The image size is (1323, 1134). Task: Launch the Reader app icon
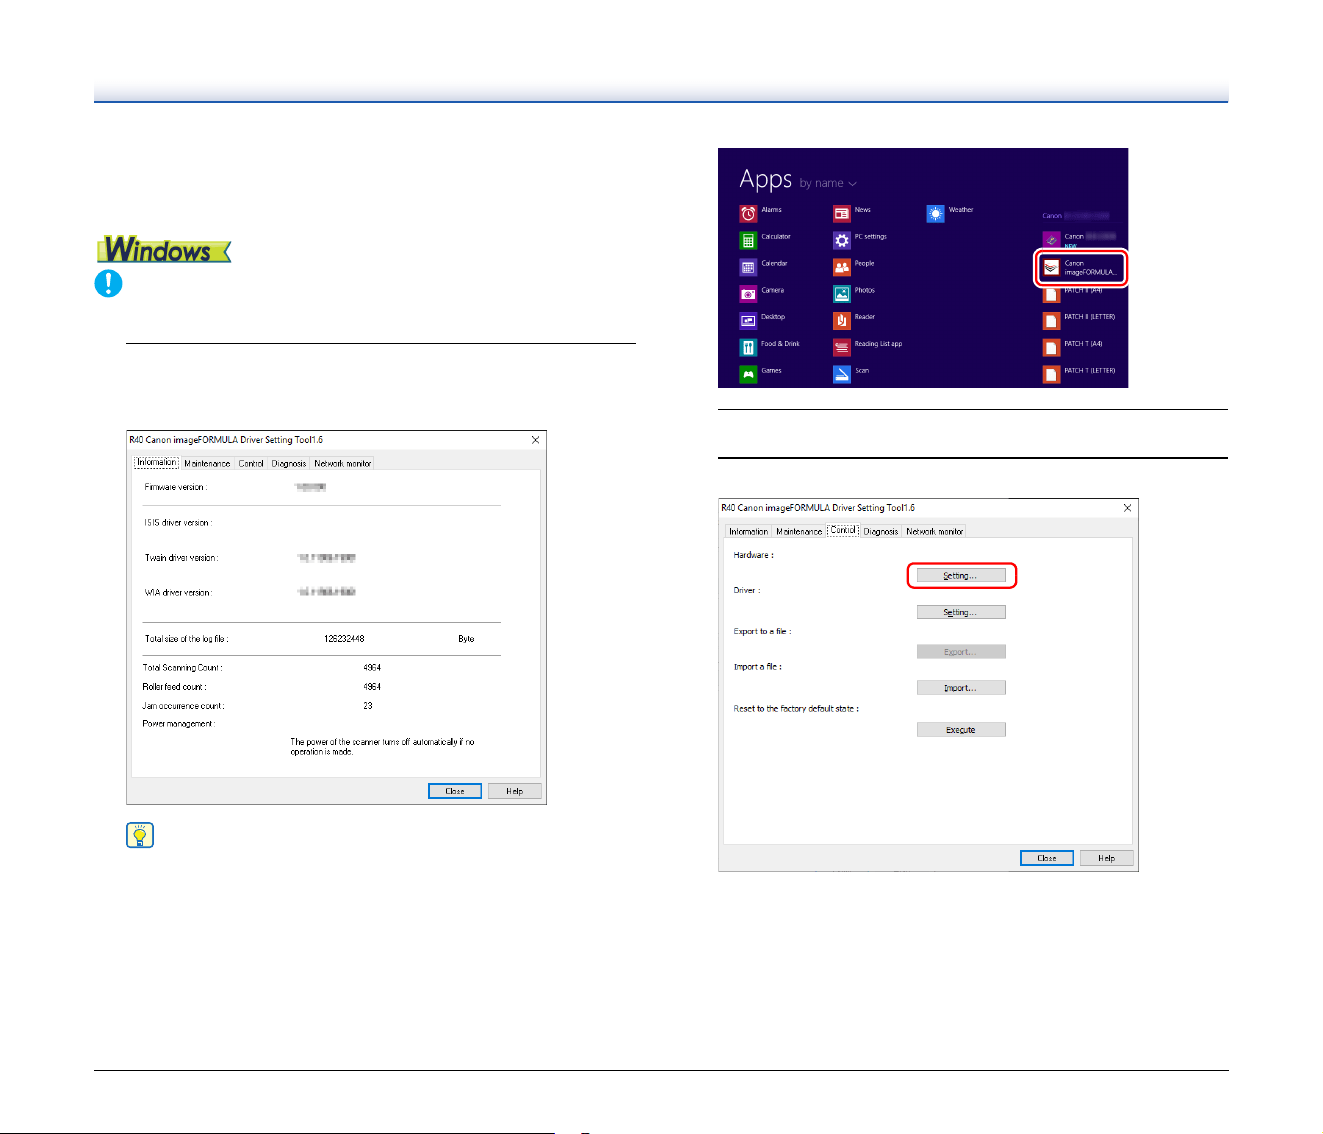click(842, 321)
